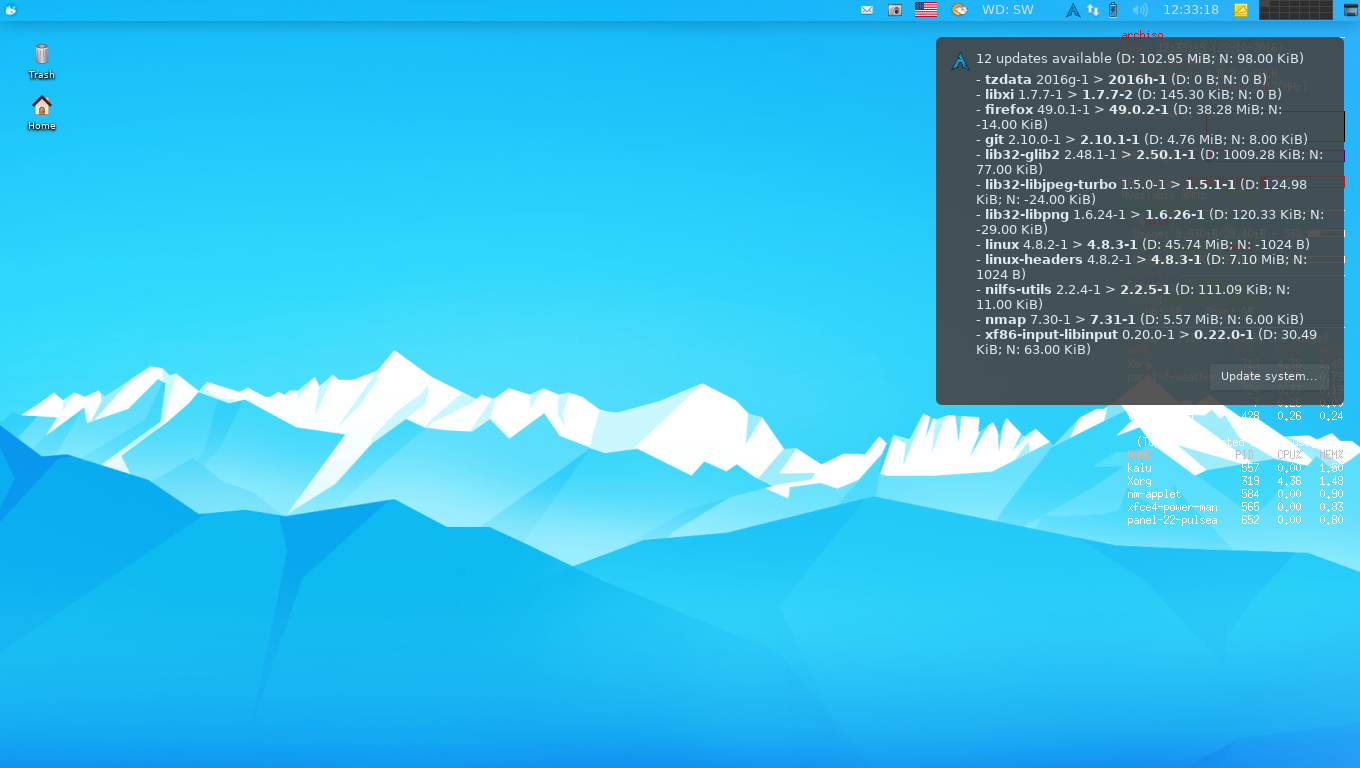The width and height of the screenshot is (1360, 768).
Task: Open the volume control speaker icon
Action: (1140, 10)
